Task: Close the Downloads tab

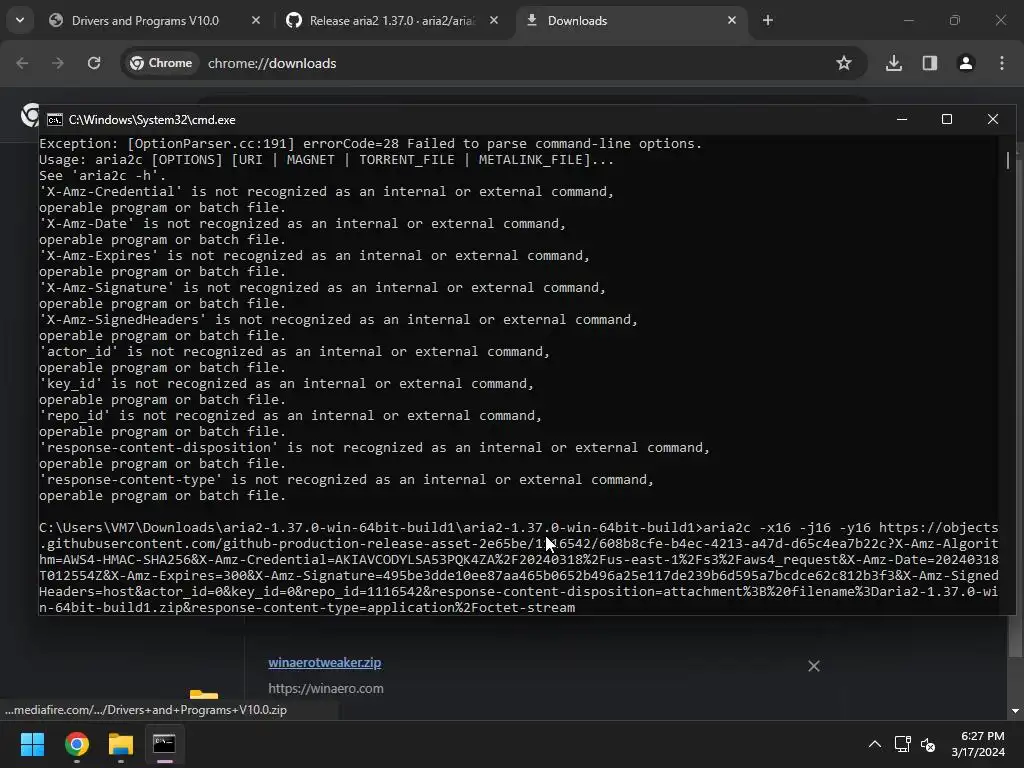Action: [731, 20]
